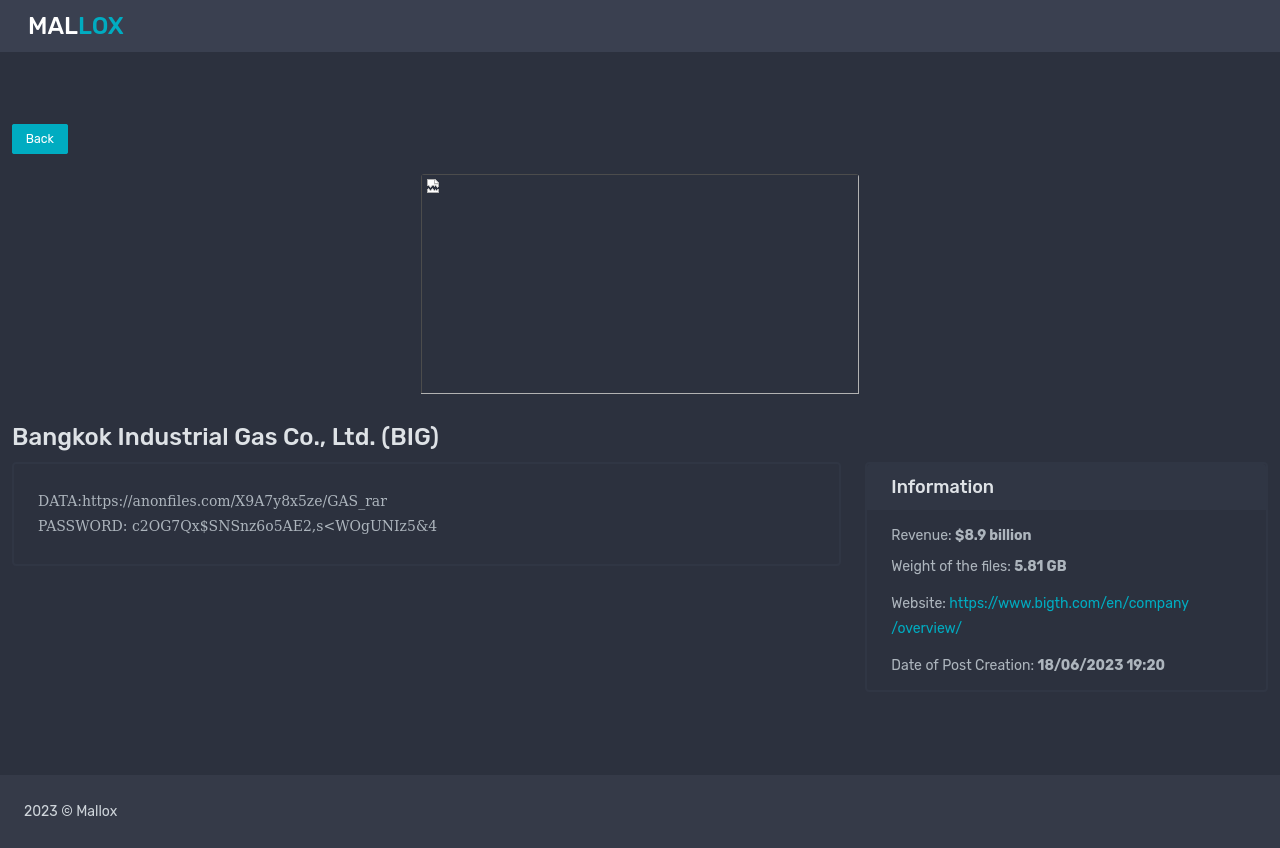Click the Information panel header

tap(1066, 487)
